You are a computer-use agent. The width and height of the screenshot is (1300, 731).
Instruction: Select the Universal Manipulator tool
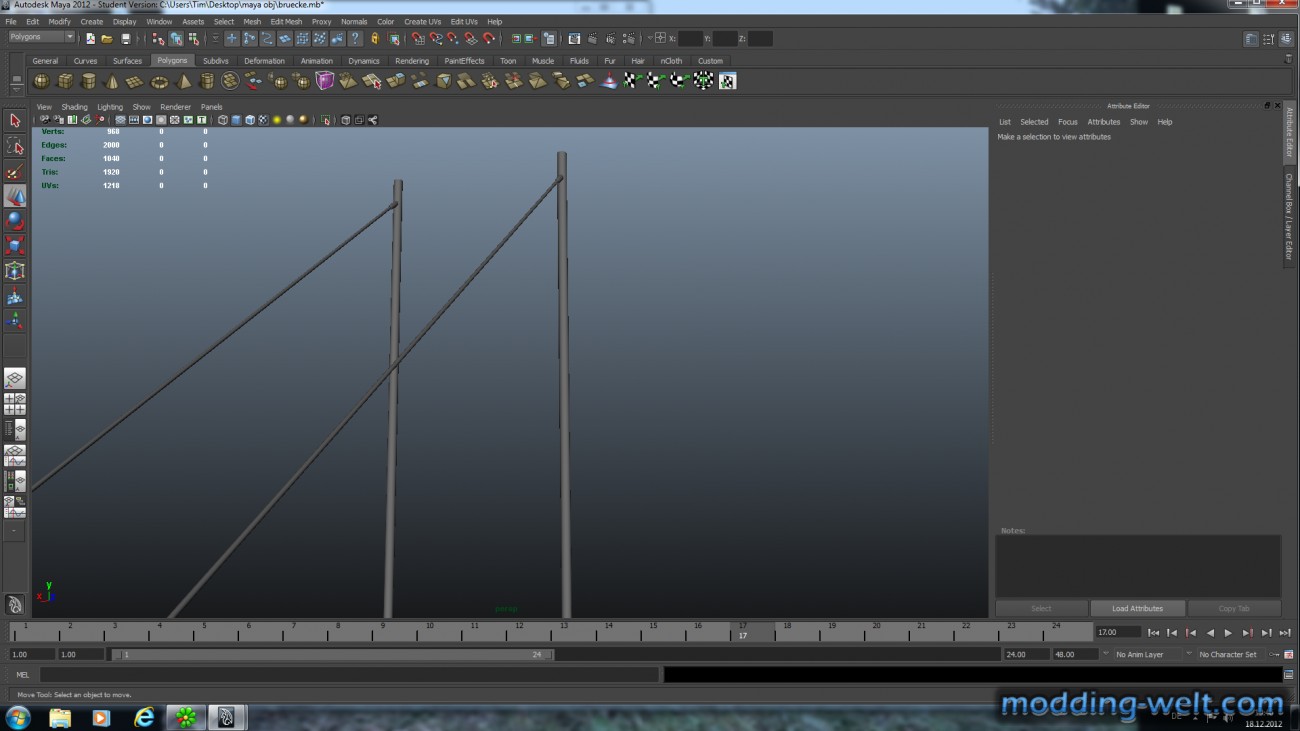[15, 271]
